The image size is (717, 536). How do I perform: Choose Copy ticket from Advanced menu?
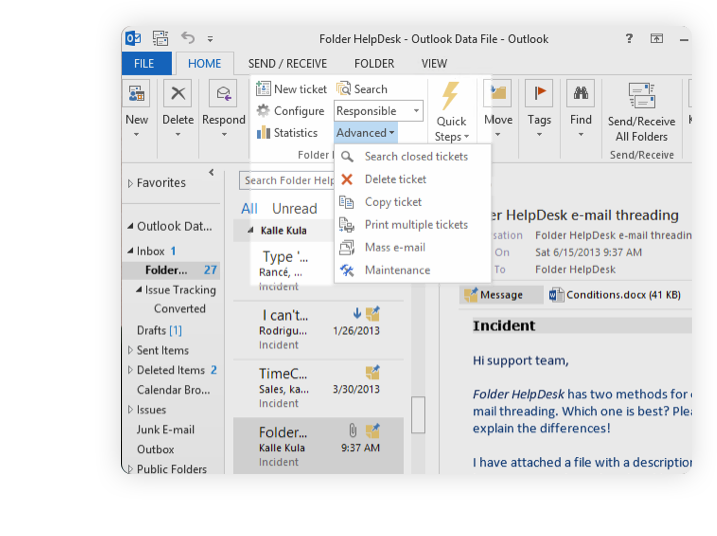[413, 202]
